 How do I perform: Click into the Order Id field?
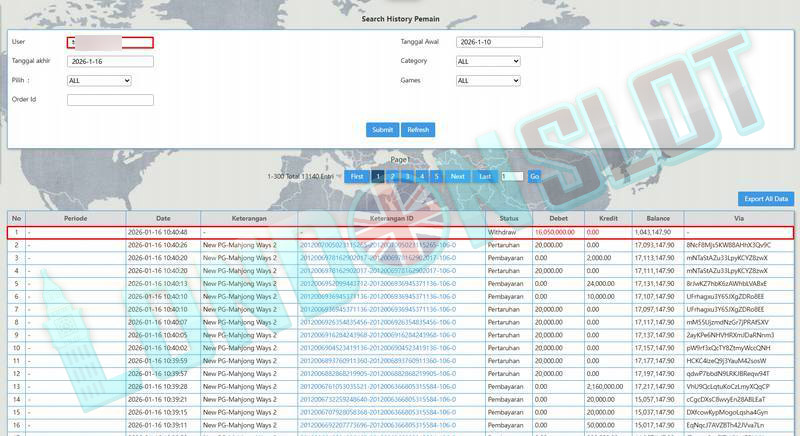(110, 100)
